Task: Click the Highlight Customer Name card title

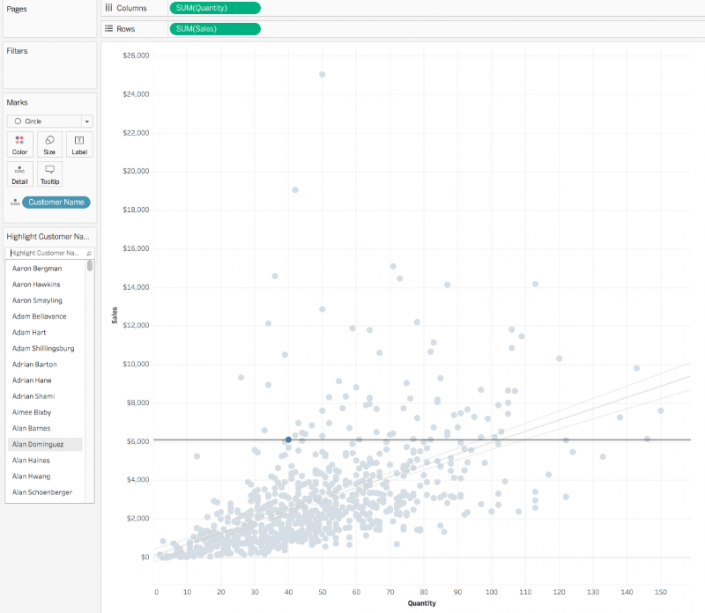Action: coord(48,237)
